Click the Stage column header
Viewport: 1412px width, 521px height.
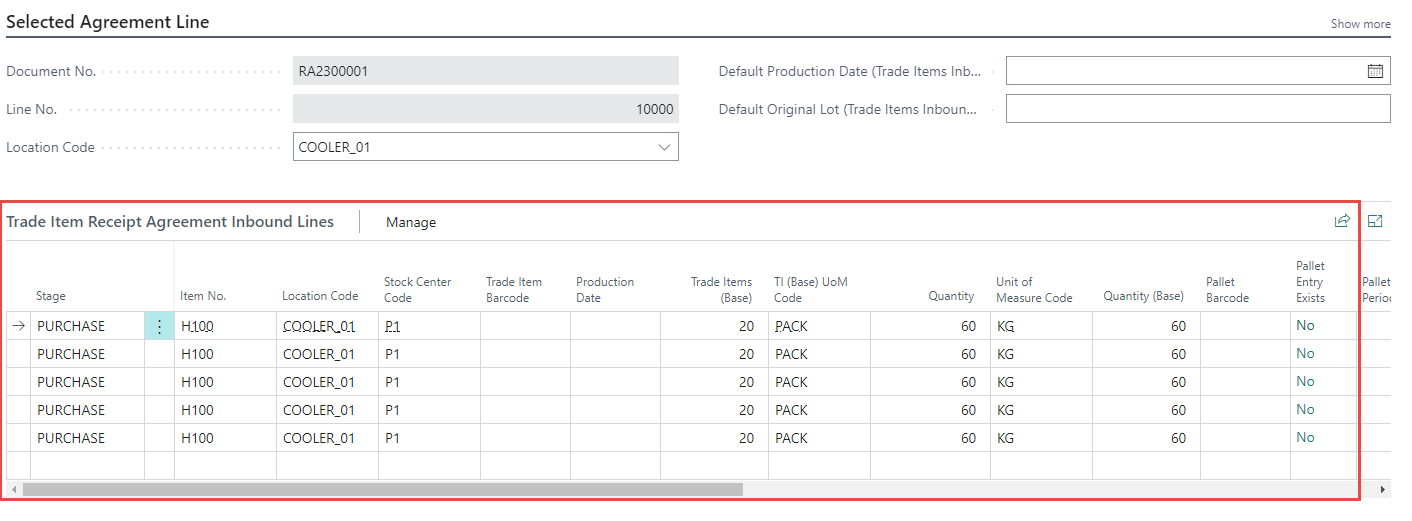click(51, 296)
